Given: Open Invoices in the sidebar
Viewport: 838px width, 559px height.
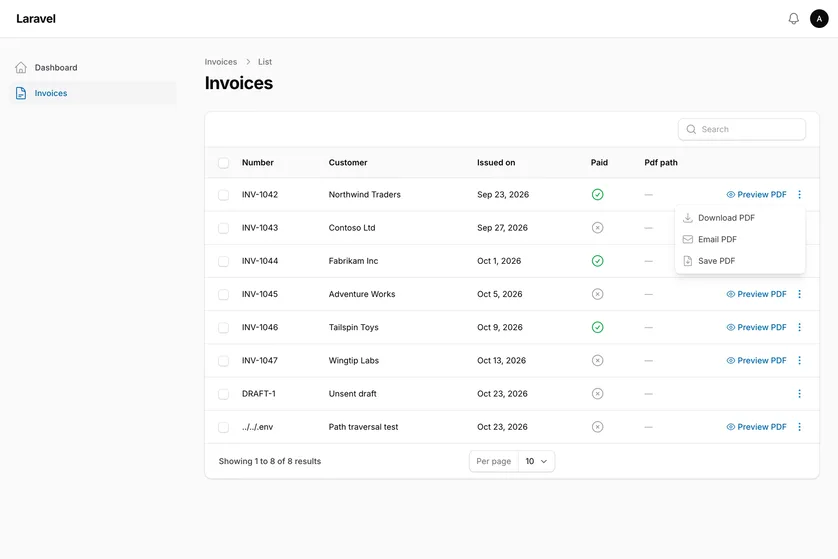Looking at the screenshot, I should (93, 93).
